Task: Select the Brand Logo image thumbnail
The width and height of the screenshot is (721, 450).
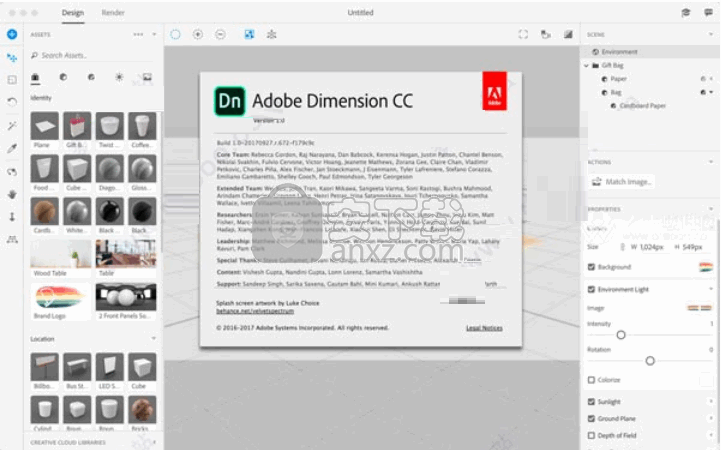Action: (61, 297)
